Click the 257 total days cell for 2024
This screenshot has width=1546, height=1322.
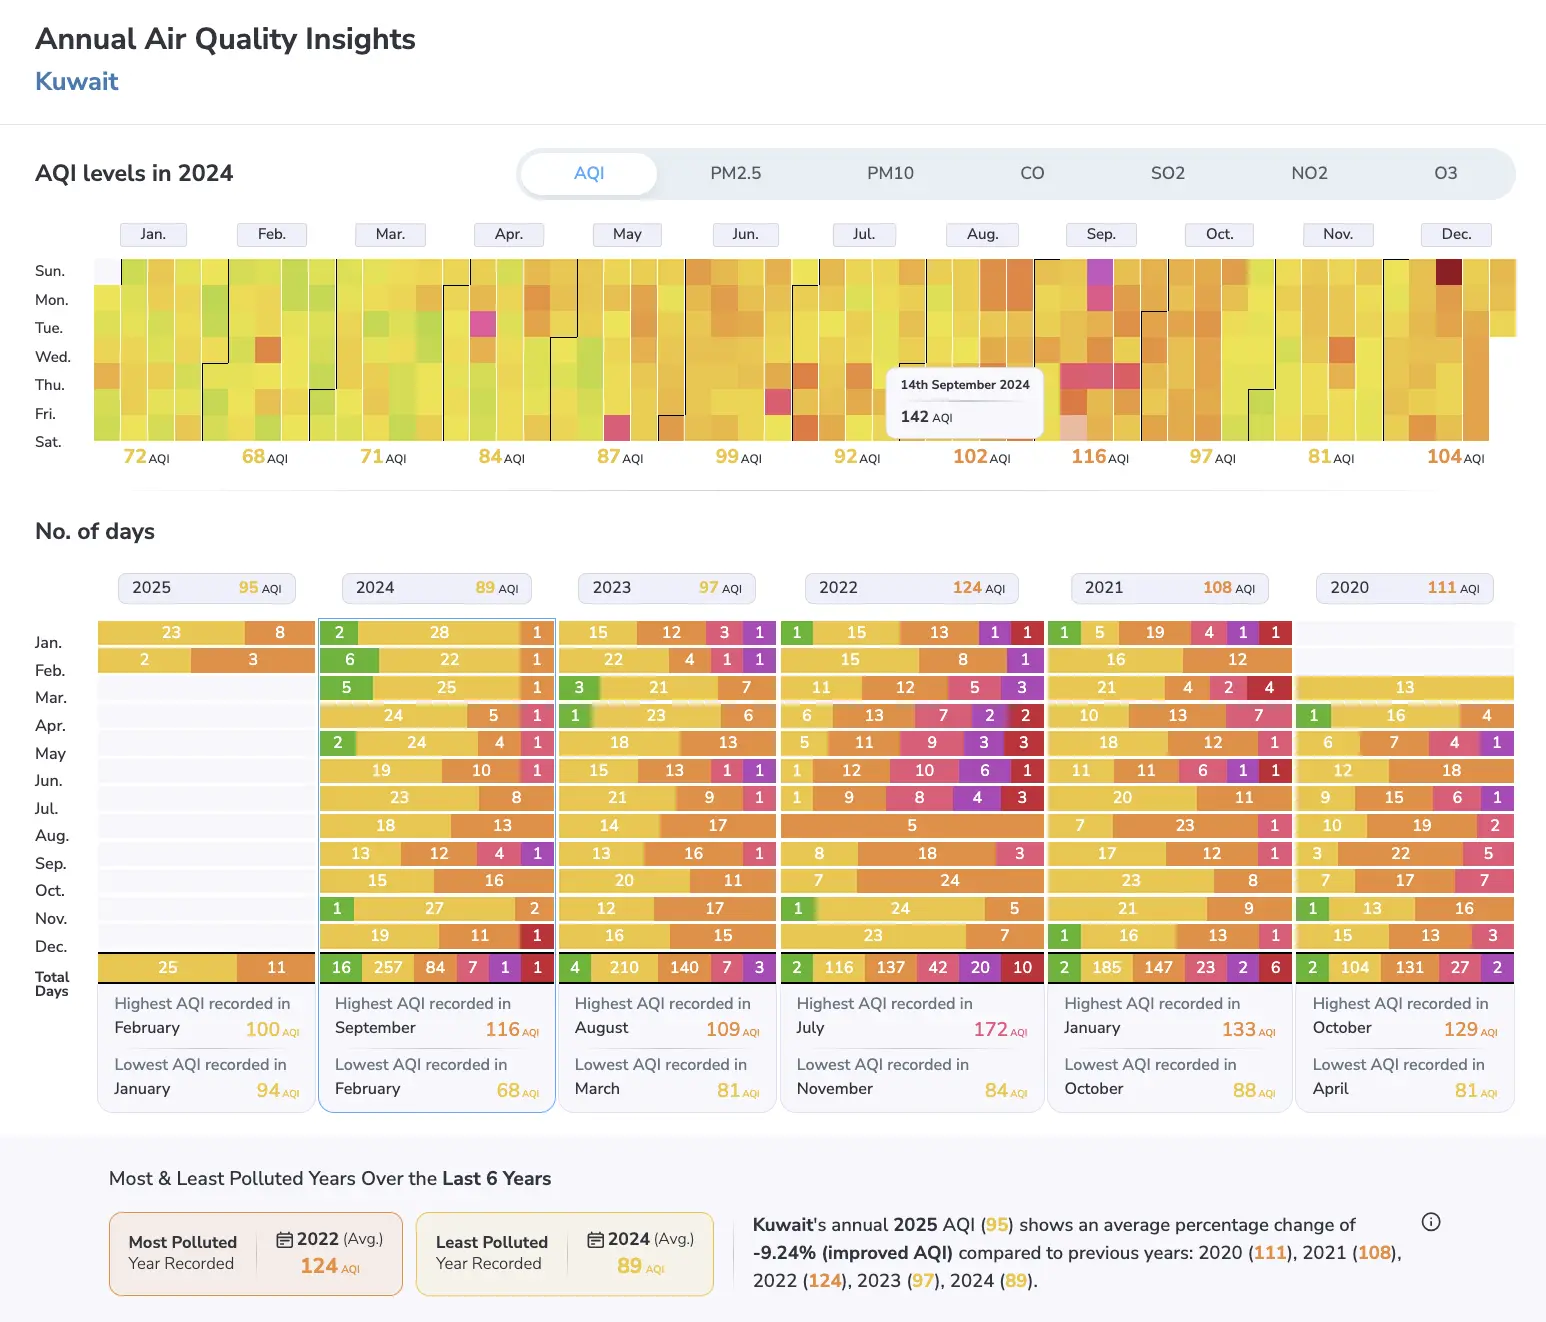(x=388, y=968)
